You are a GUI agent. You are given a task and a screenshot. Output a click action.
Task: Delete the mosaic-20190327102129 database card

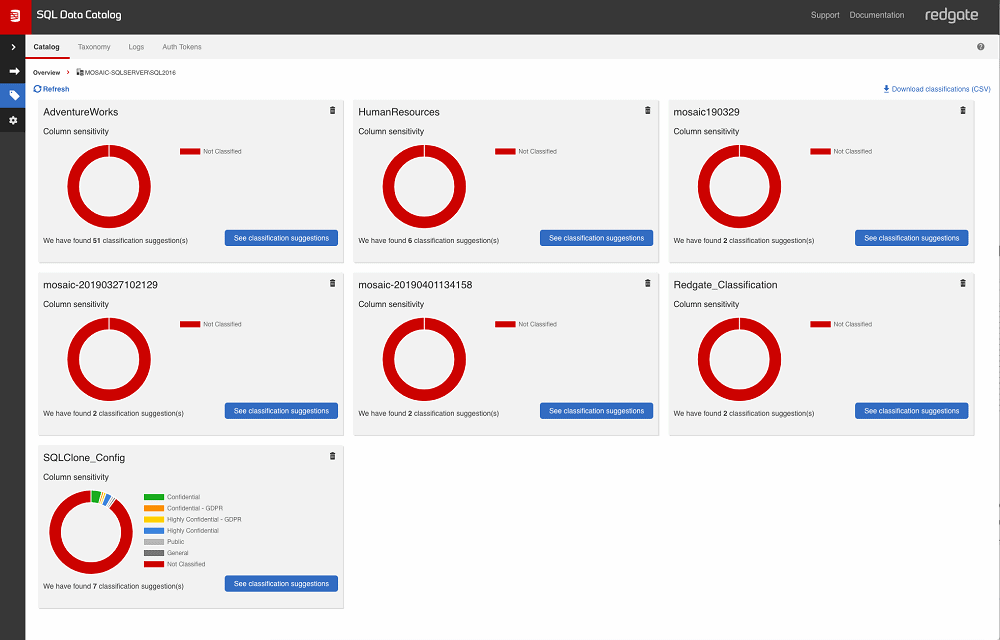pyautogui.click(x=332, y=283)
